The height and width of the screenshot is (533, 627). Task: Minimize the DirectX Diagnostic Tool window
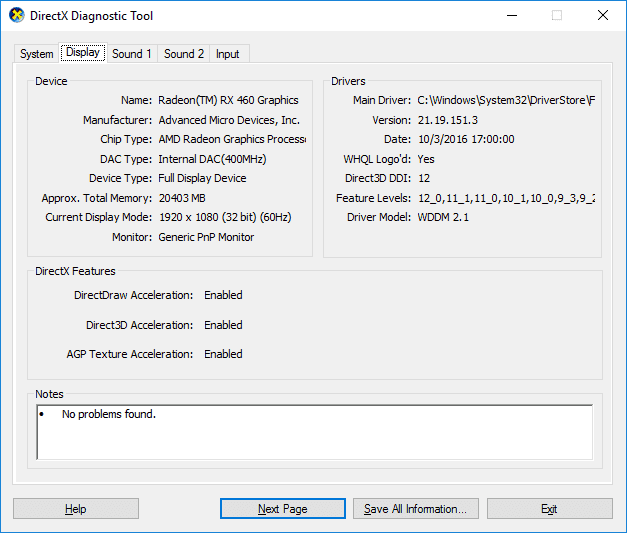point(511,16)
